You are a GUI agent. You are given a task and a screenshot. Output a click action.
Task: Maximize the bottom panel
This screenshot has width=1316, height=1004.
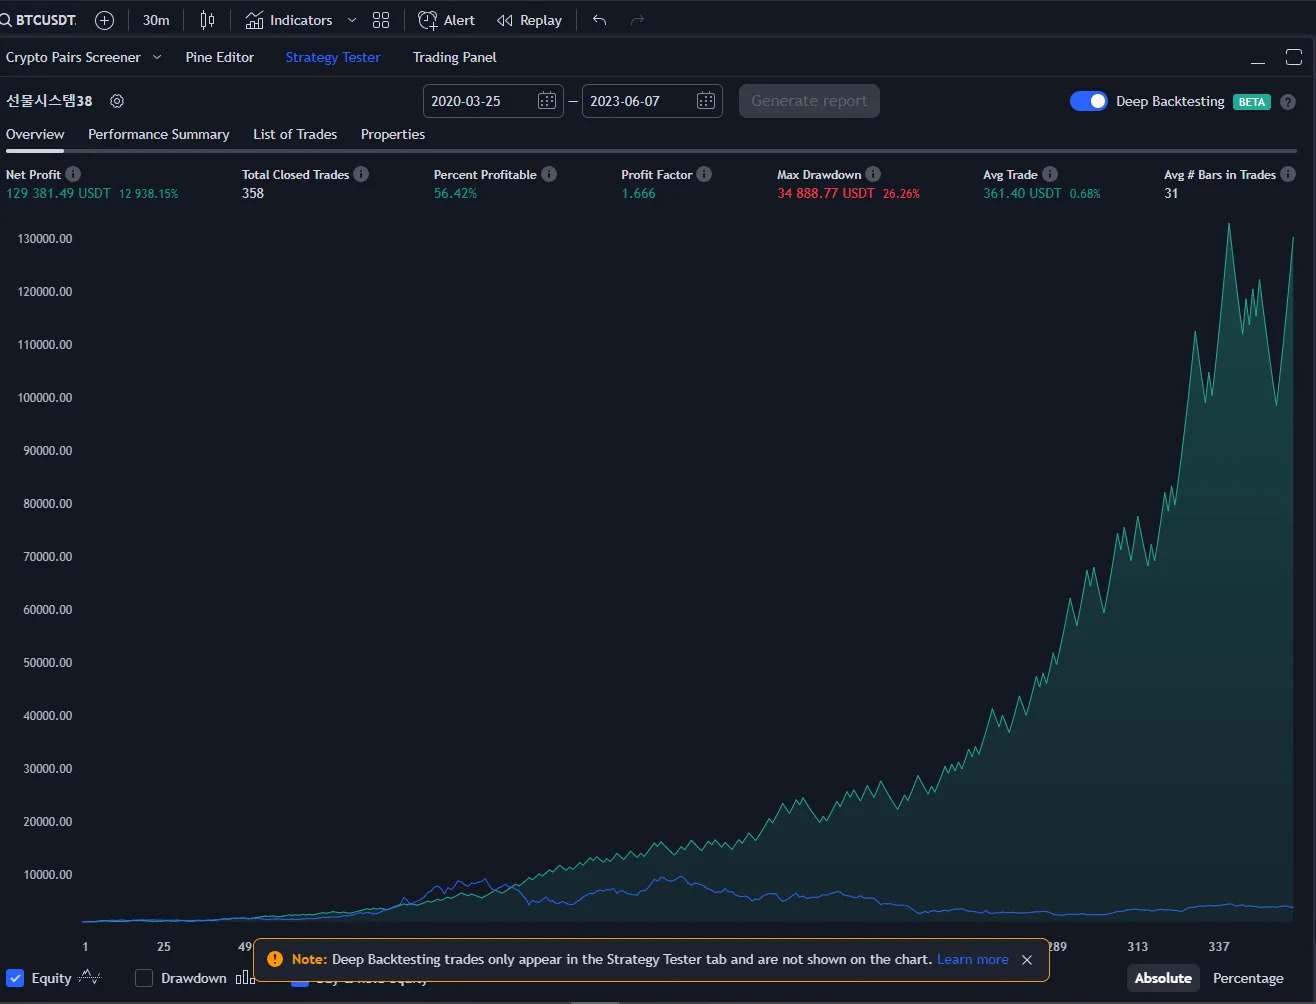pyautogui.click(x=1293, y=58)
